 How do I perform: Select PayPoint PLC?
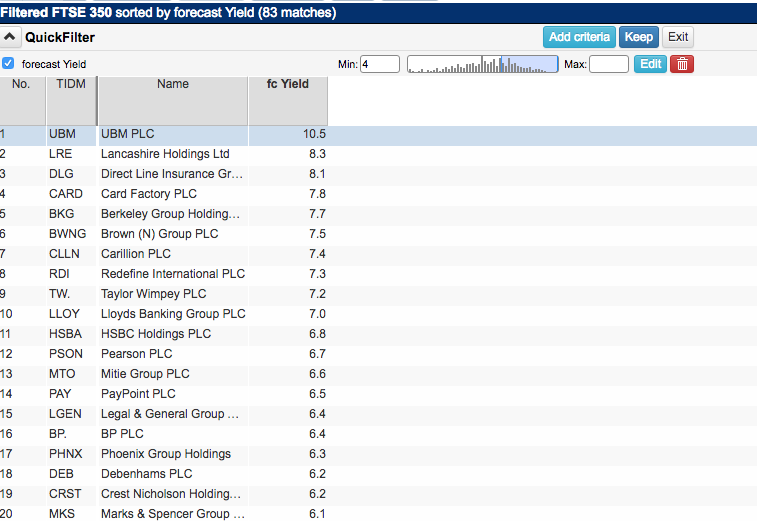tap(138, 394)
